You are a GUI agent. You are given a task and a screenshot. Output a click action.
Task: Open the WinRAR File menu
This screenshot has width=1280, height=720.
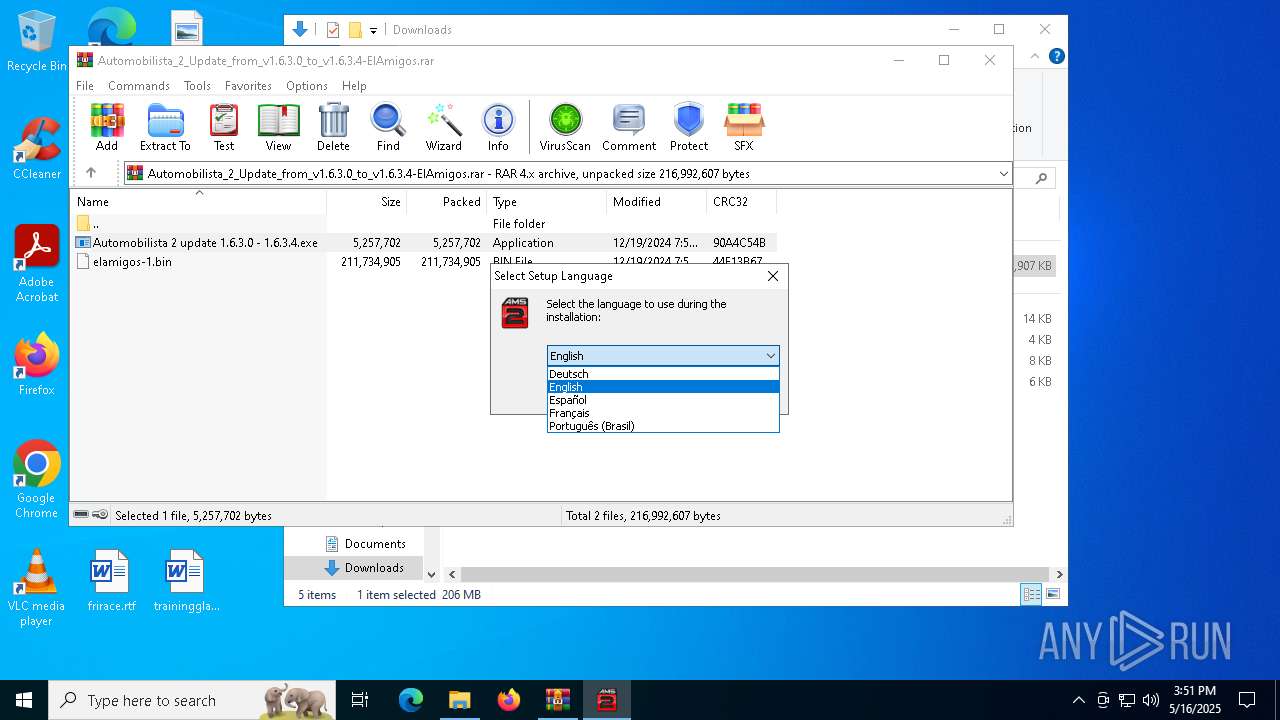coord(85,86)
